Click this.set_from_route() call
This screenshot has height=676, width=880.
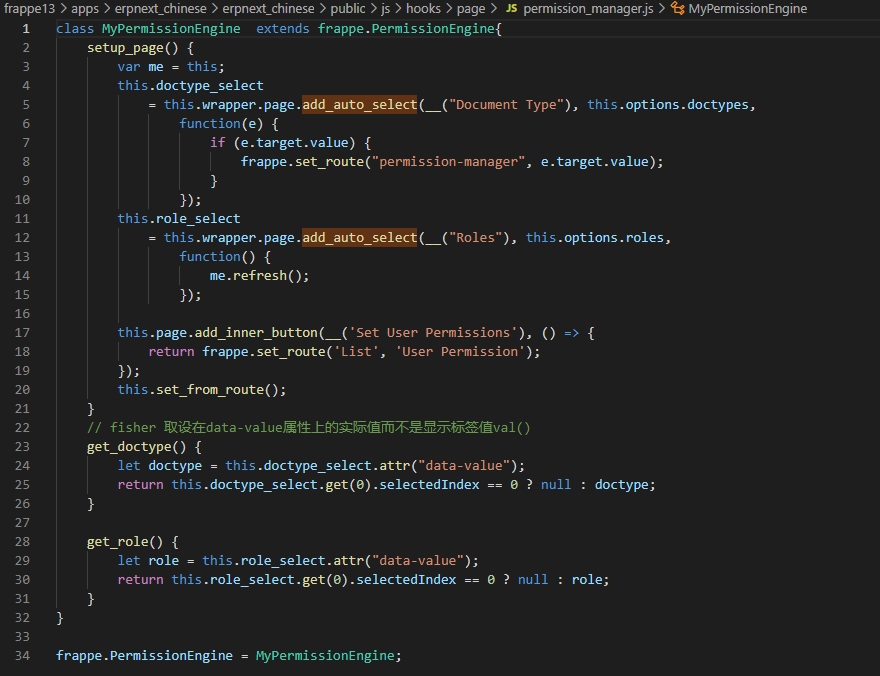pos(201,390)
